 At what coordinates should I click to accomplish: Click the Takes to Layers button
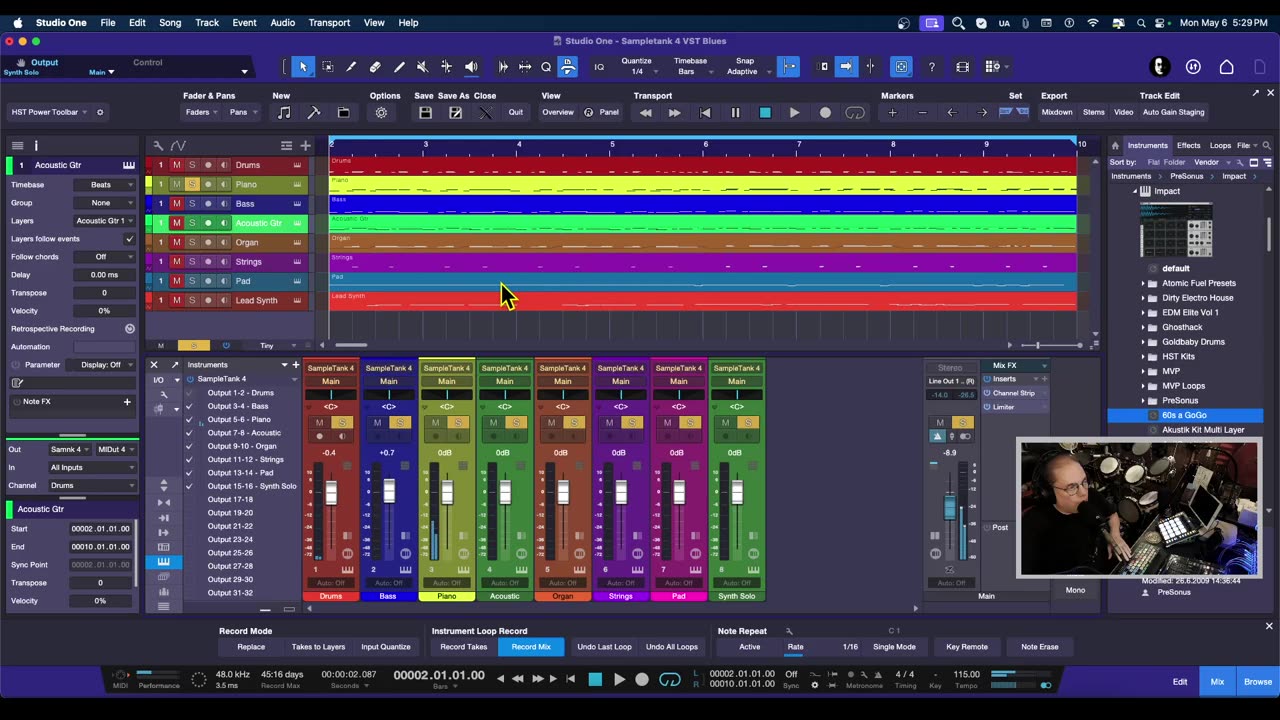click(318, 647)
